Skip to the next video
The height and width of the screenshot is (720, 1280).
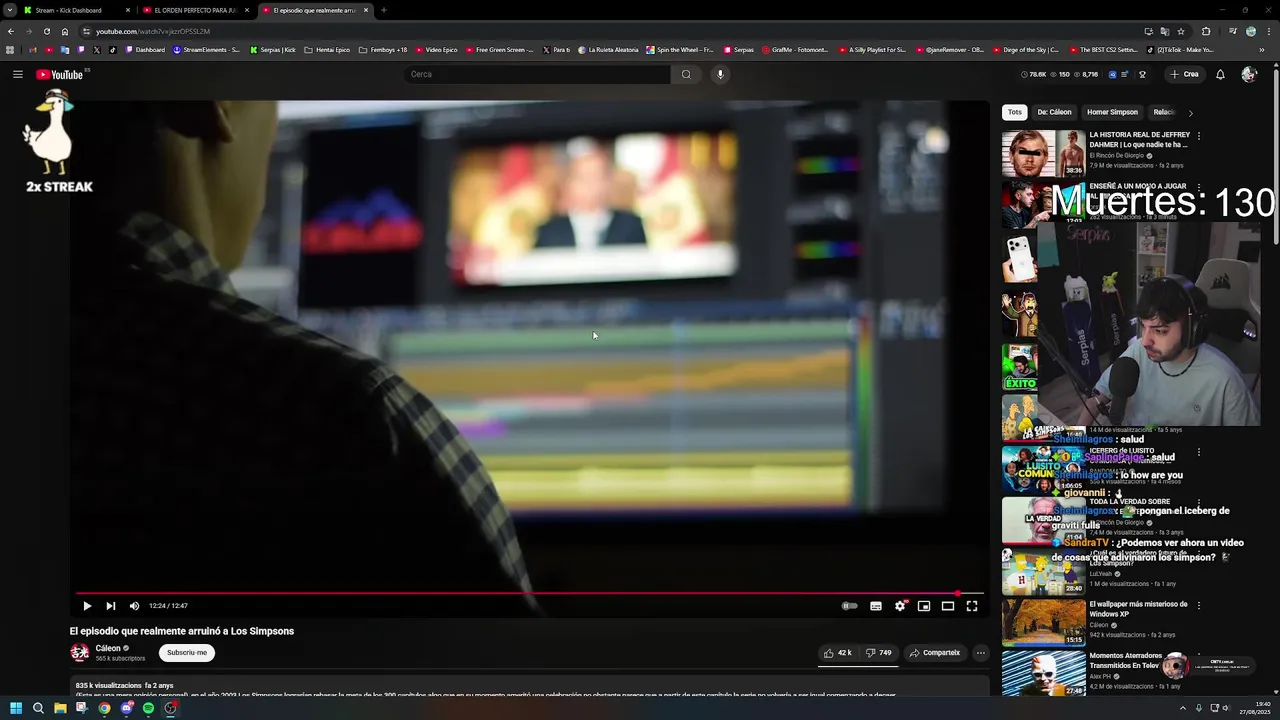click(x=111, y=606)
